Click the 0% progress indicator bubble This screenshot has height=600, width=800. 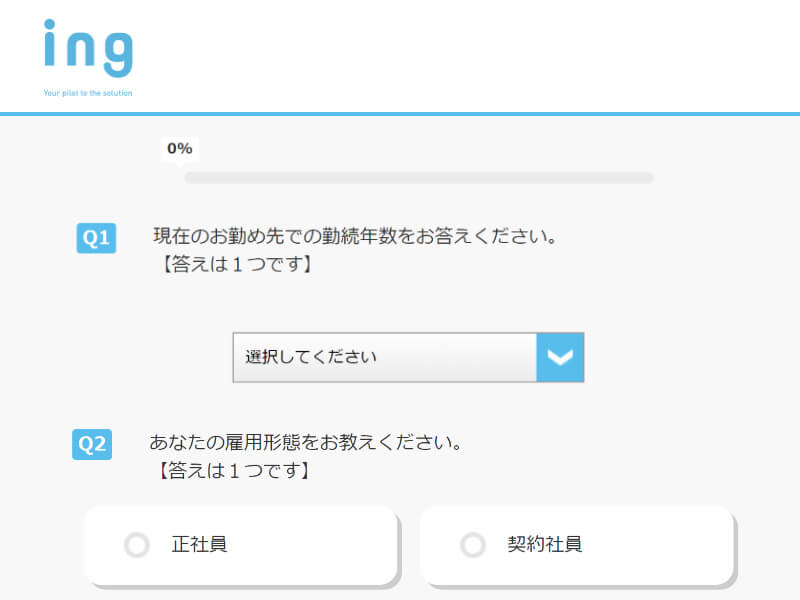click(x=180, y=149)
